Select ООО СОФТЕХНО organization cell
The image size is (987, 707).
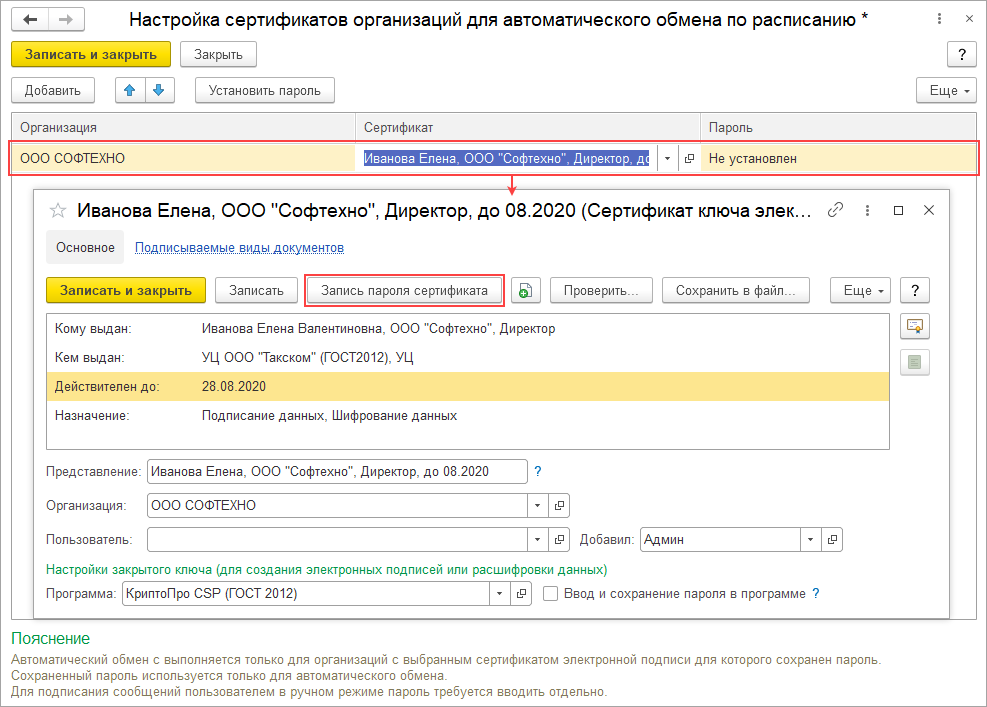coord(184,159)
